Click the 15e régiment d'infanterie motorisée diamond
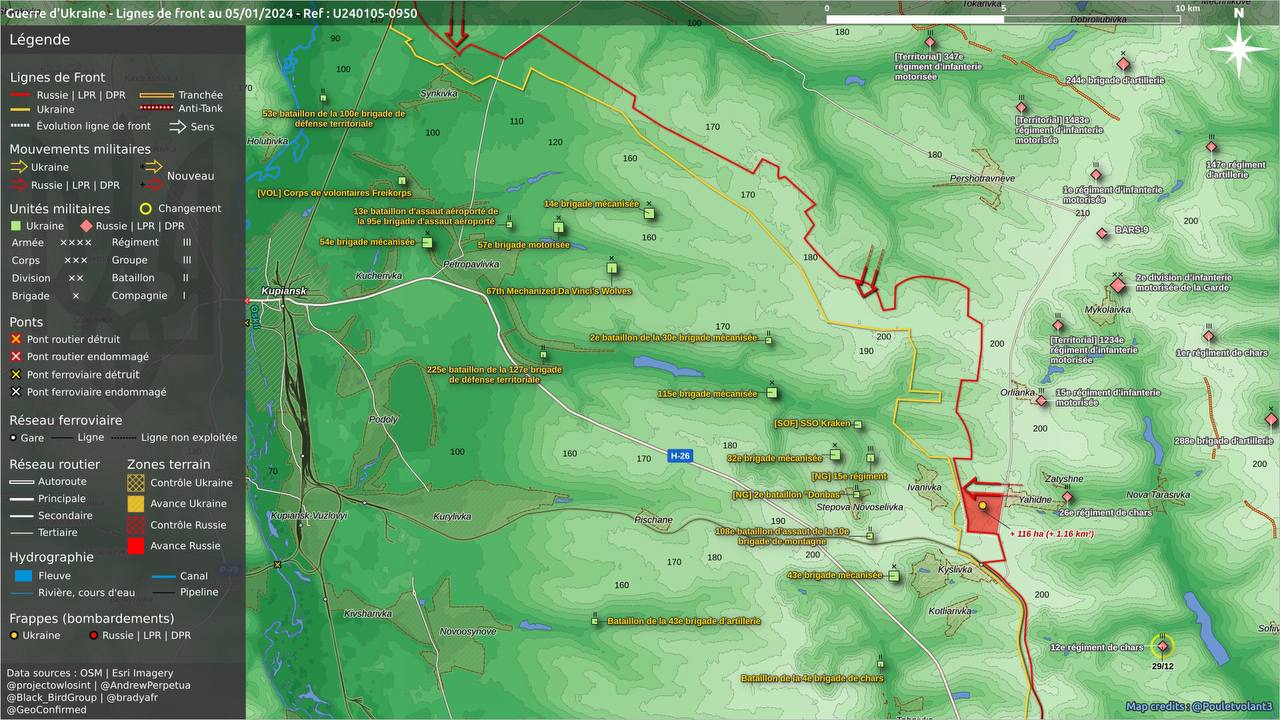The image size is (1280, 720). 1041,401
